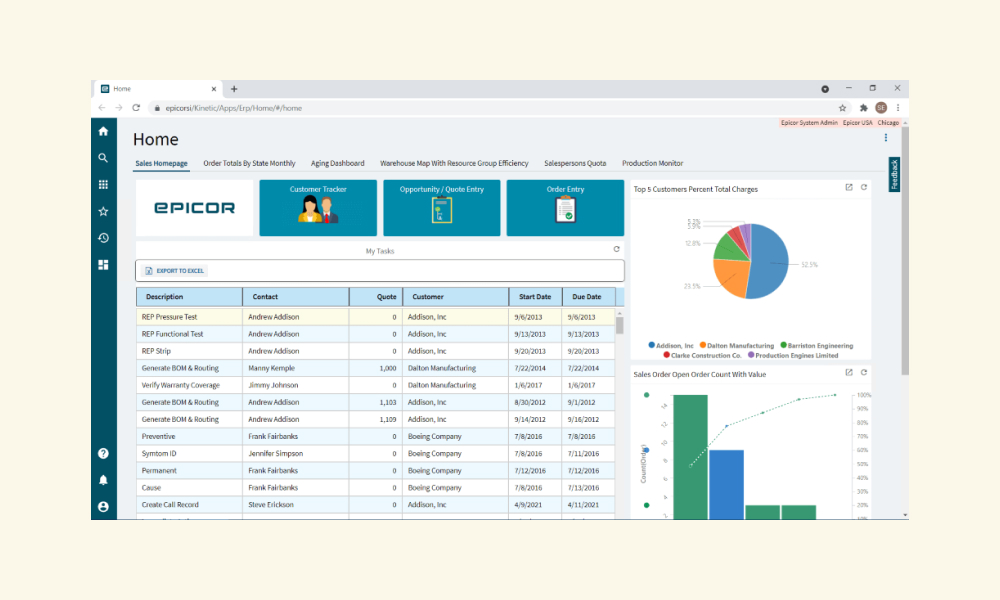1000x600 pixels.
Task: Switch to Order Totals By State Monthly tab
Action: tap(249, 163)
